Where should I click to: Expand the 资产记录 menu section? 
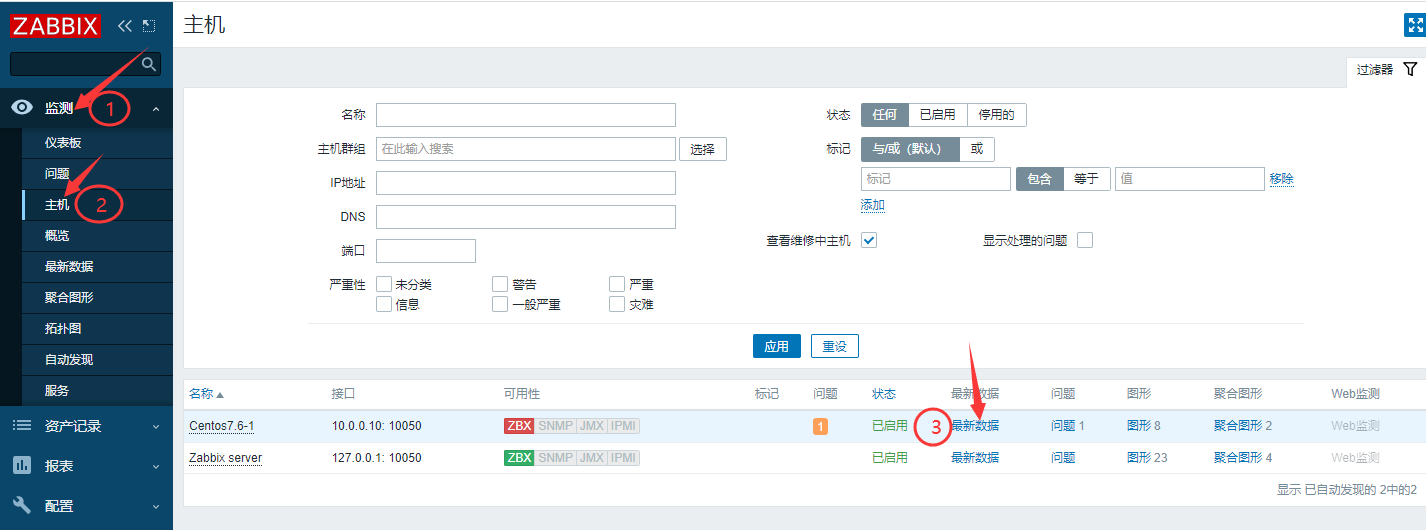coord(155,426)
